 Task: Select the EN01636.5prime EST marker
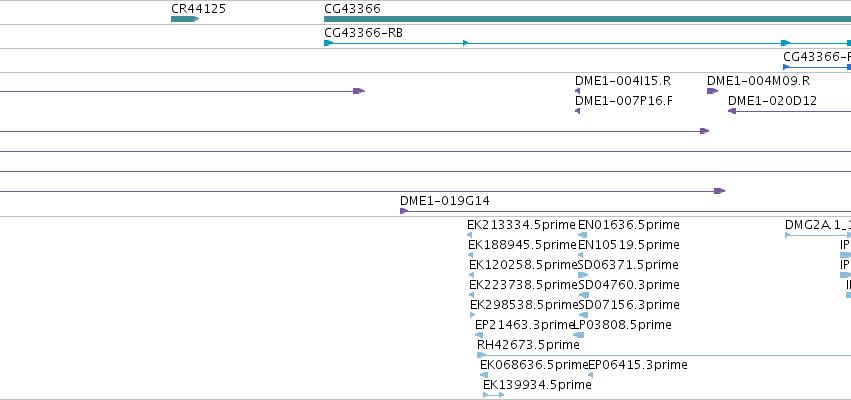582,235
